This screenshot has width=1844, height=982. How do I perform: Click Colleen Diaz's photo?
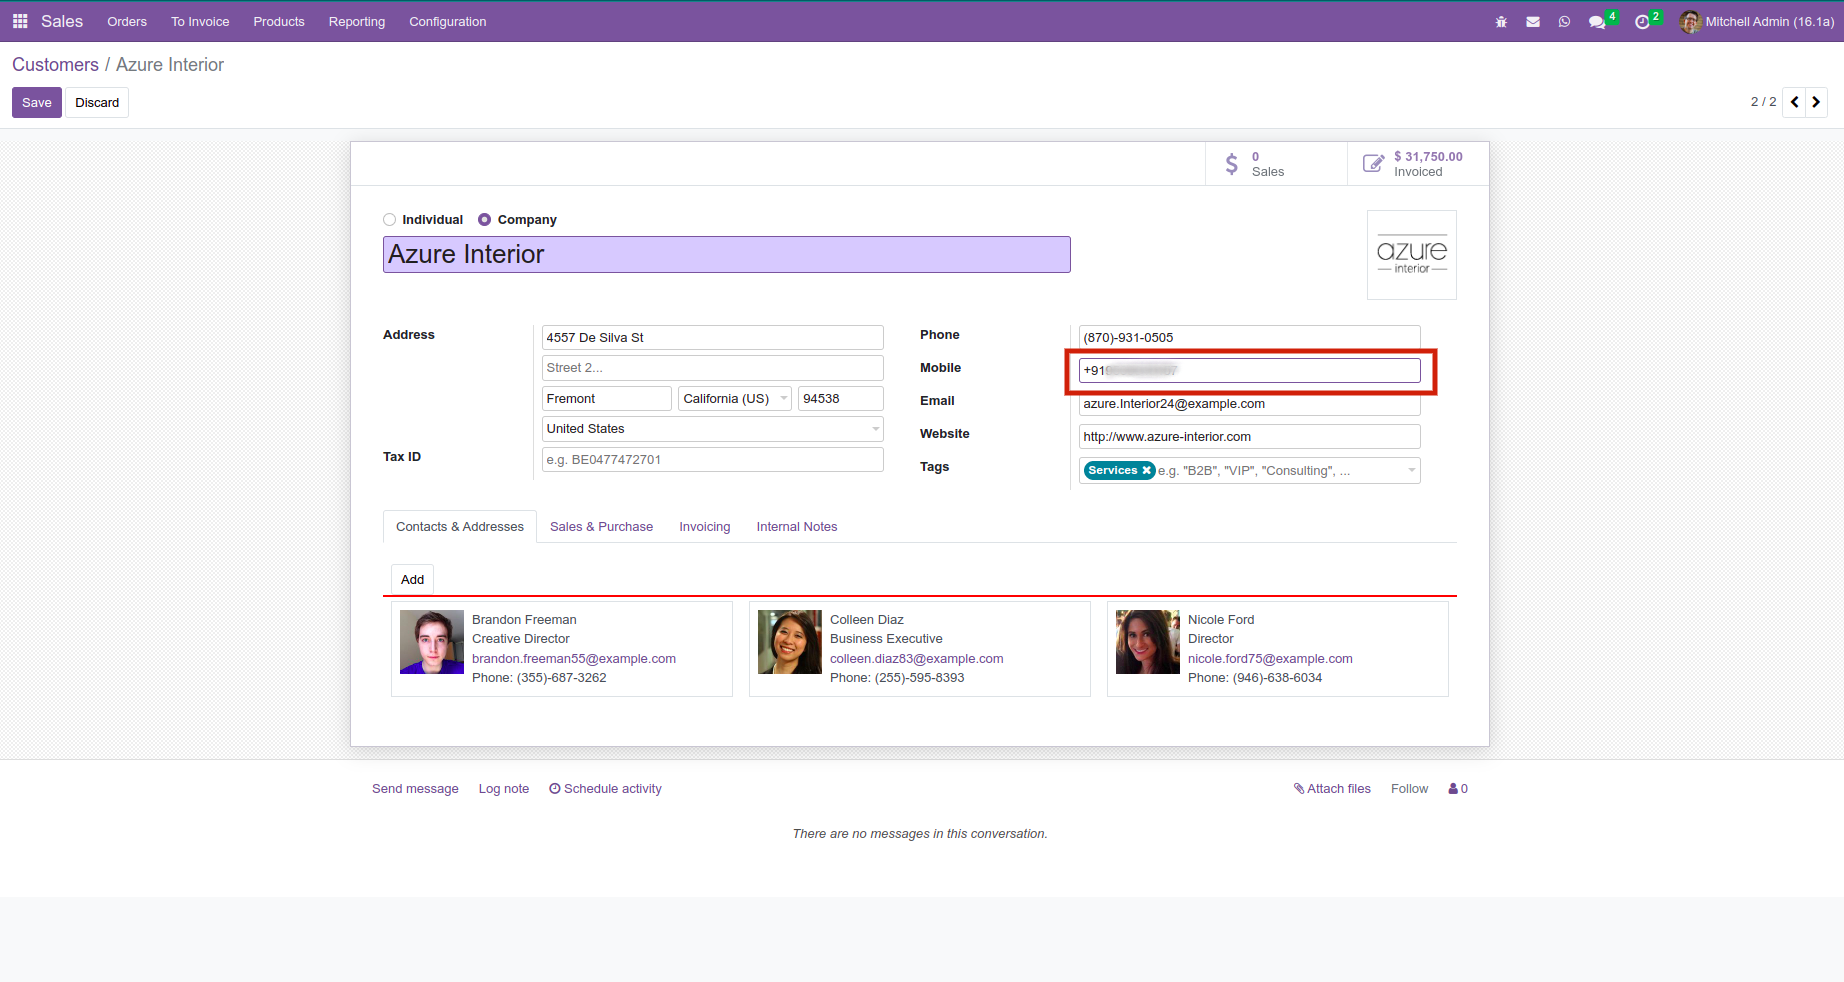pos(790,642)
